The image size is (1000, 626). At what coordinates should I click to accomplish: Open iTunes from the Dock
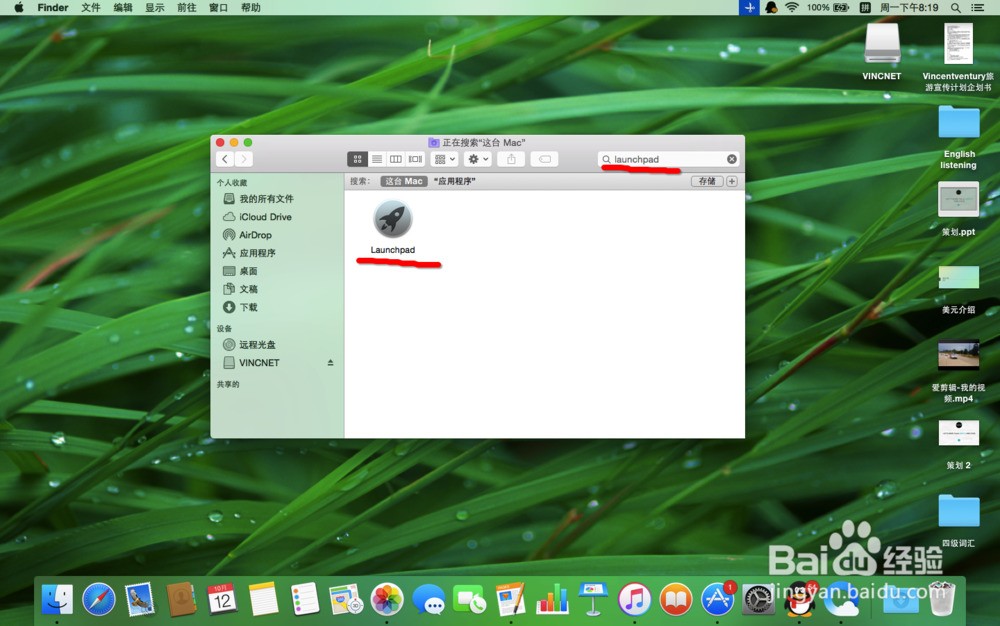pos(635,599)
